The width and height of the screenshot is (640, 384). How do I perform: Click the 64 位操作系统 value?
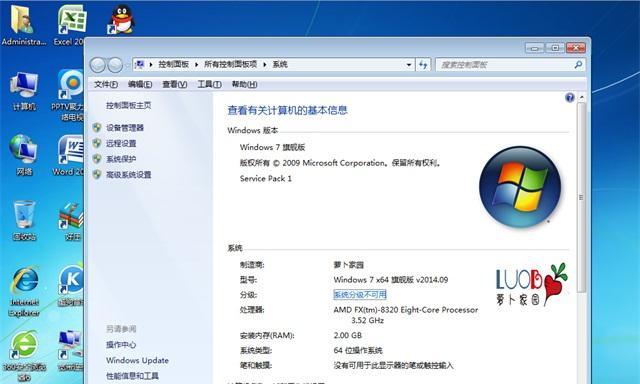[358, 351]
